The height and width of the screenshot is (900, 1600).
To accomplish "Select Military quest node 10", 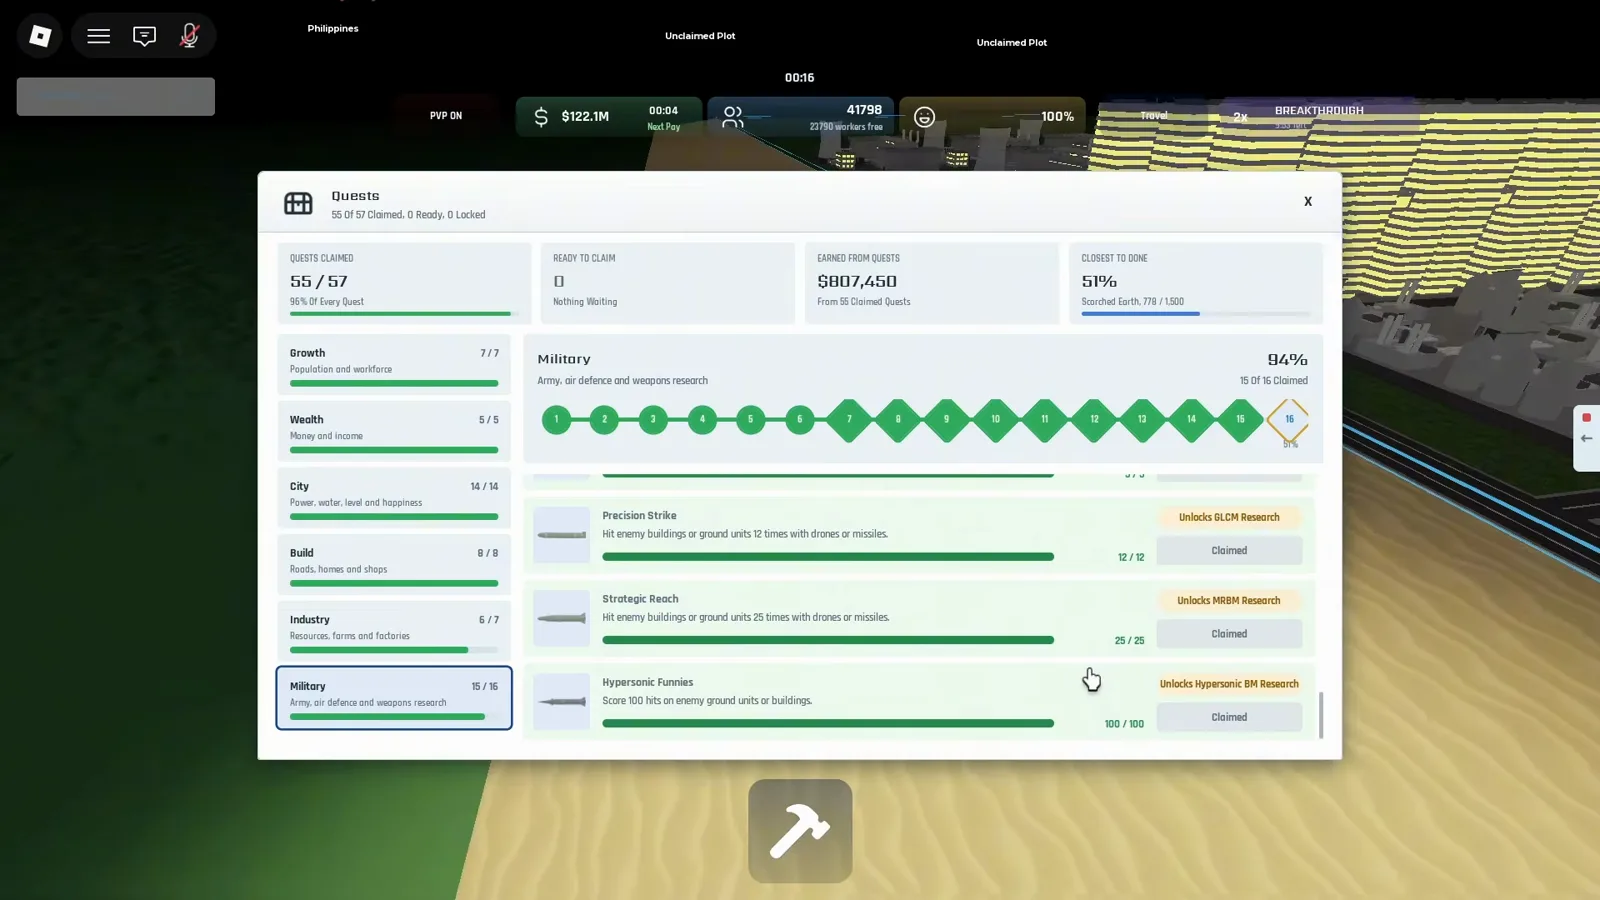I will tap(995, 419).
